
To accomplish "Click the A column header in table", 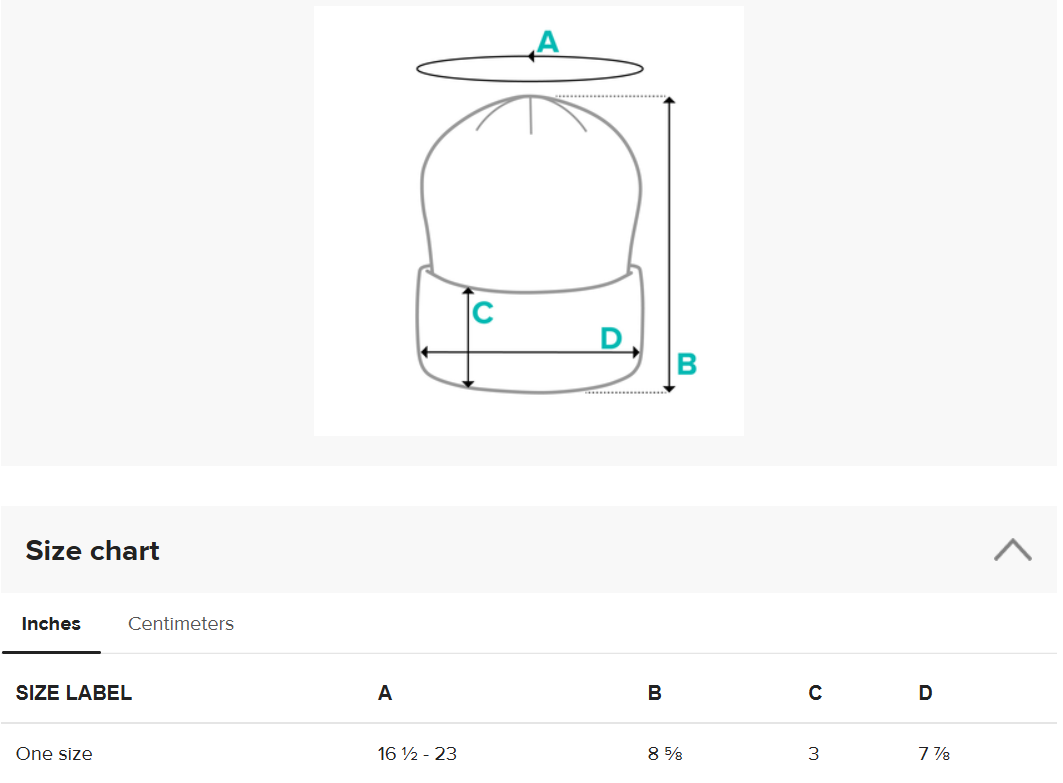I will pos(385,693).
